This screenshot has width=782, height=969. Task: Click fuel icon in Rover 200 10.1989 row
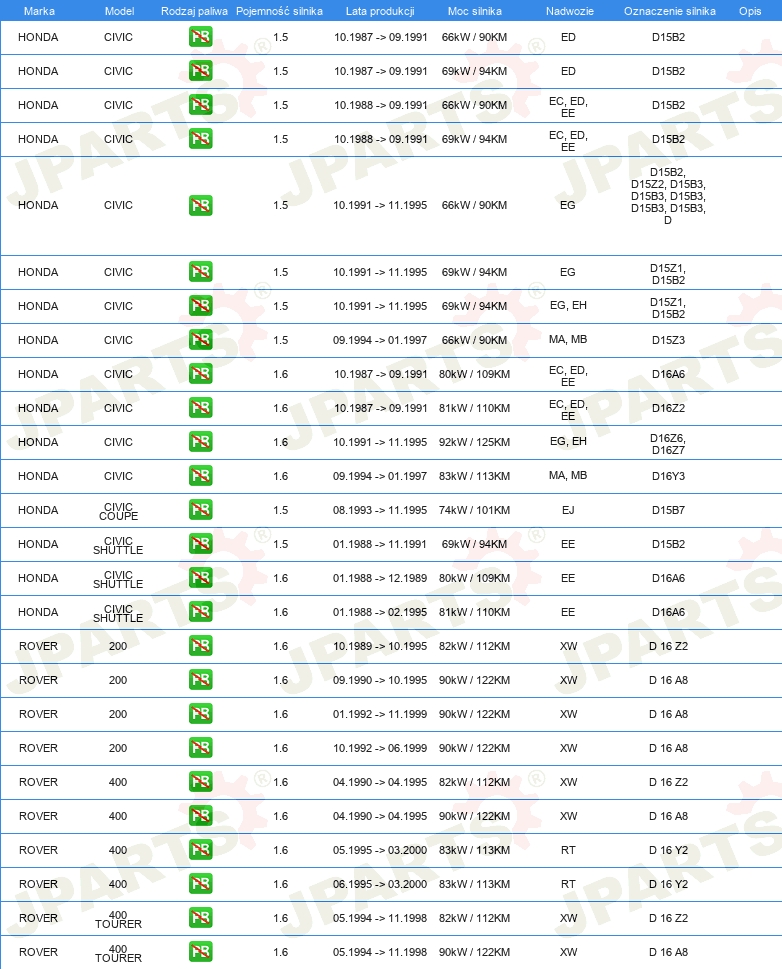tap(200, 646)
